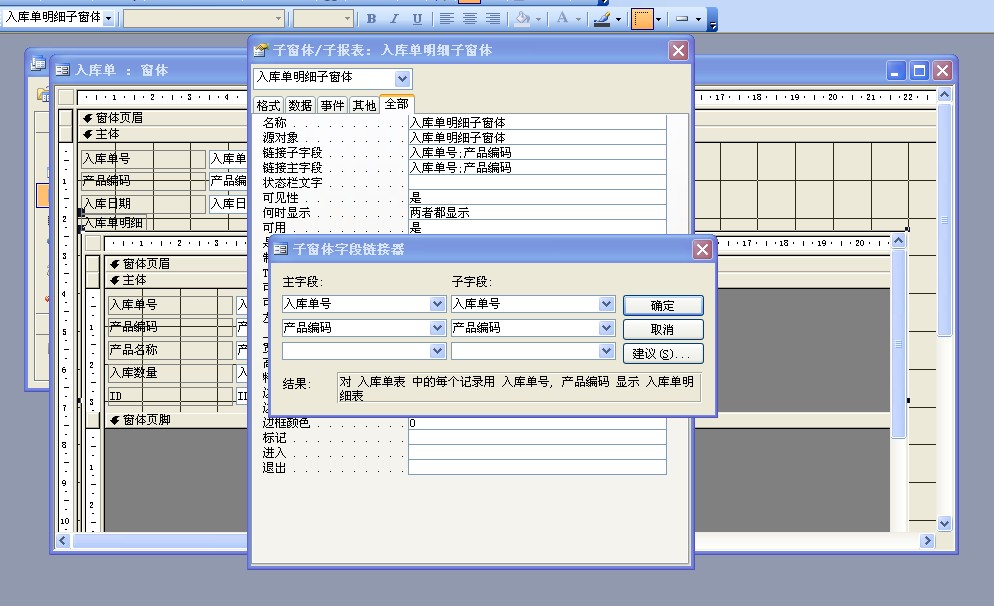Open the font name dropdown in toolbar

(x=278, y=18)
